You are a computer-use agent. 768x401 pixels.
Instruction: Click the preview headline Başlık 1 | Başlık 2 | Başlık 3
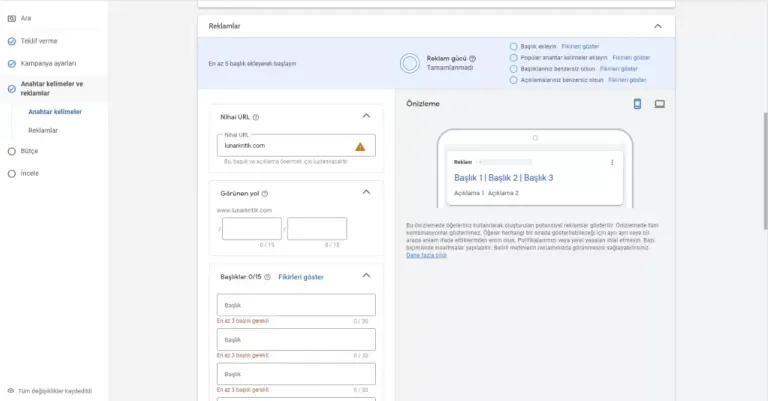[504, 178]
